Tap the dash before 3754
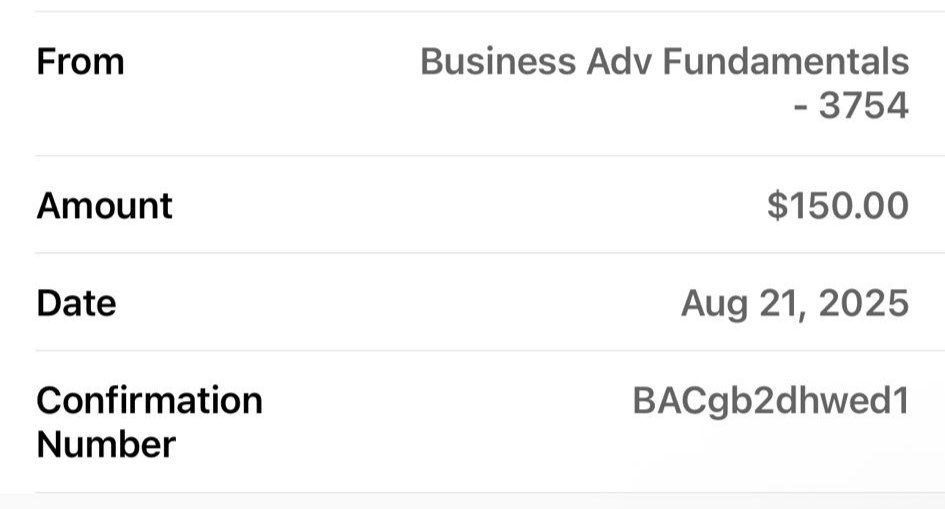The height and width of the screenshot is (509, 945). pyautogui.click(x=800, y=105)
